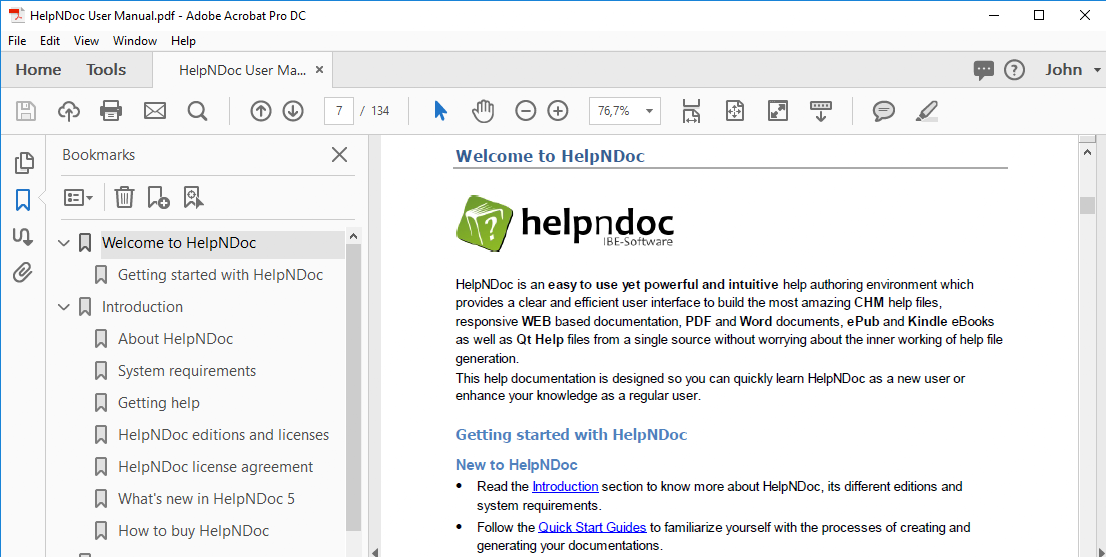
Task: Open Getting started with HelpNDoc bookmark
Action: pyautogui.click(x=220, y=275)
